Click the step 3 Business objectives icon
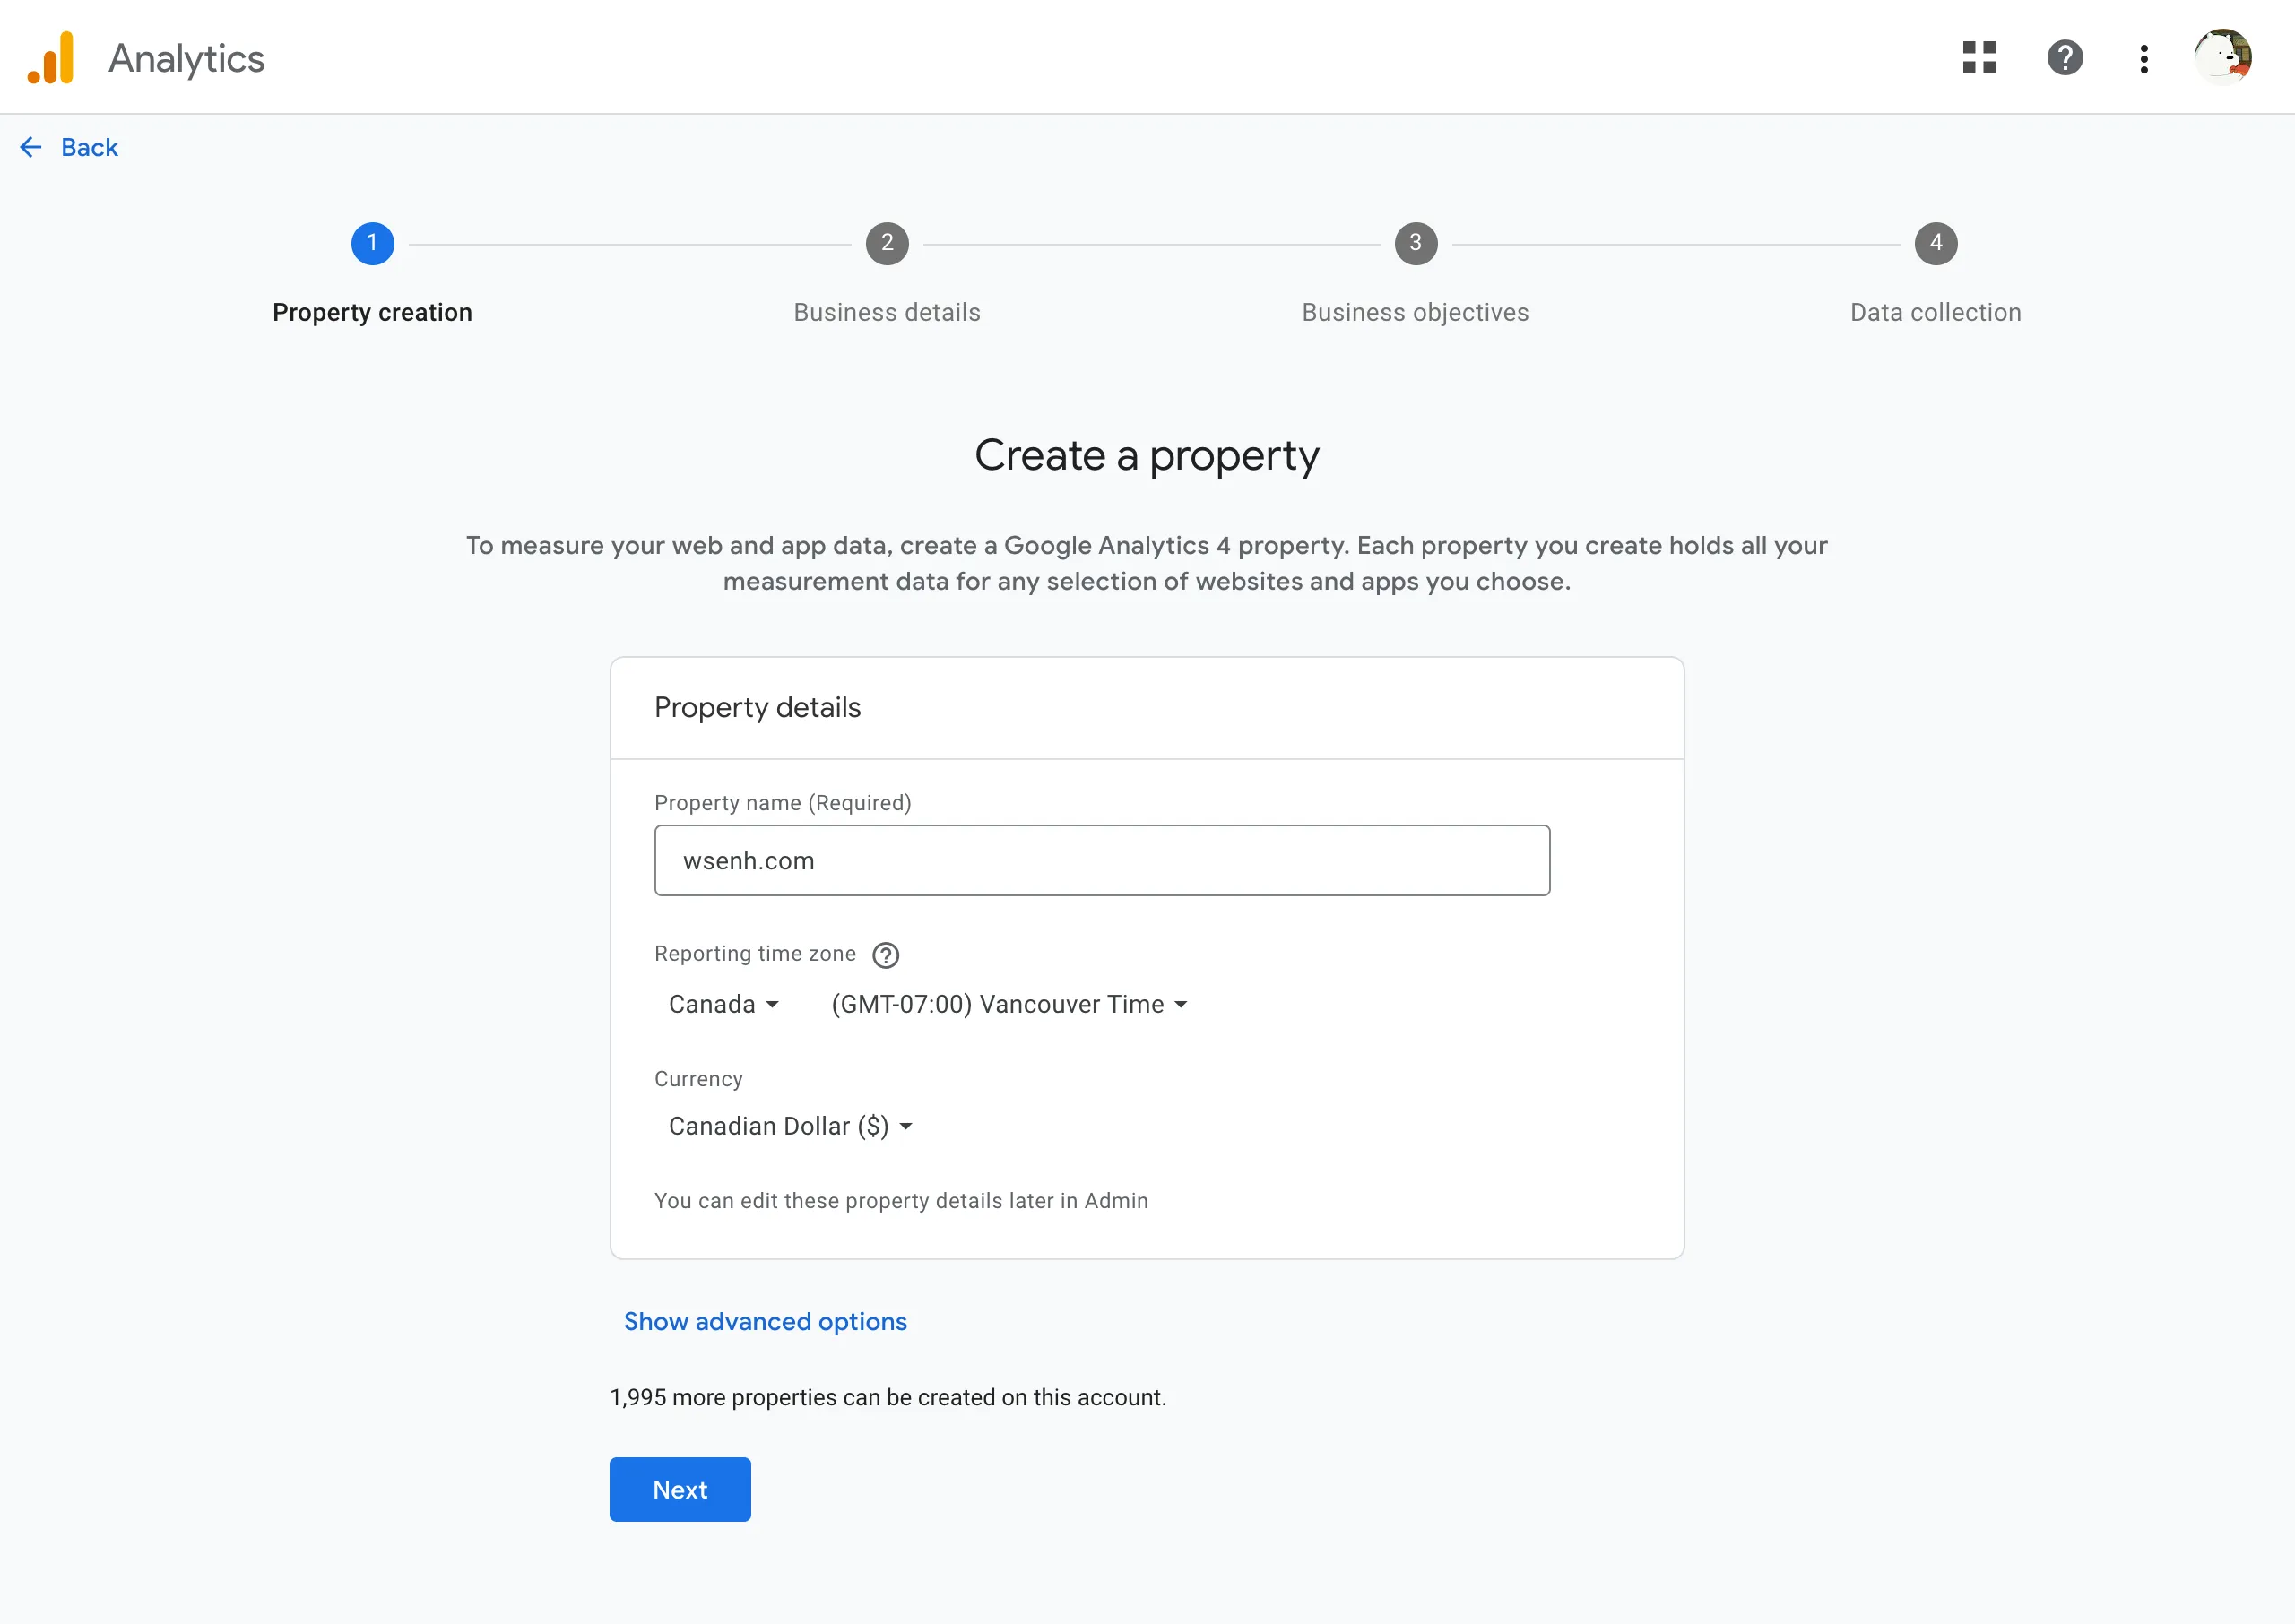 pyautogui.click(x=1415, y=243)
